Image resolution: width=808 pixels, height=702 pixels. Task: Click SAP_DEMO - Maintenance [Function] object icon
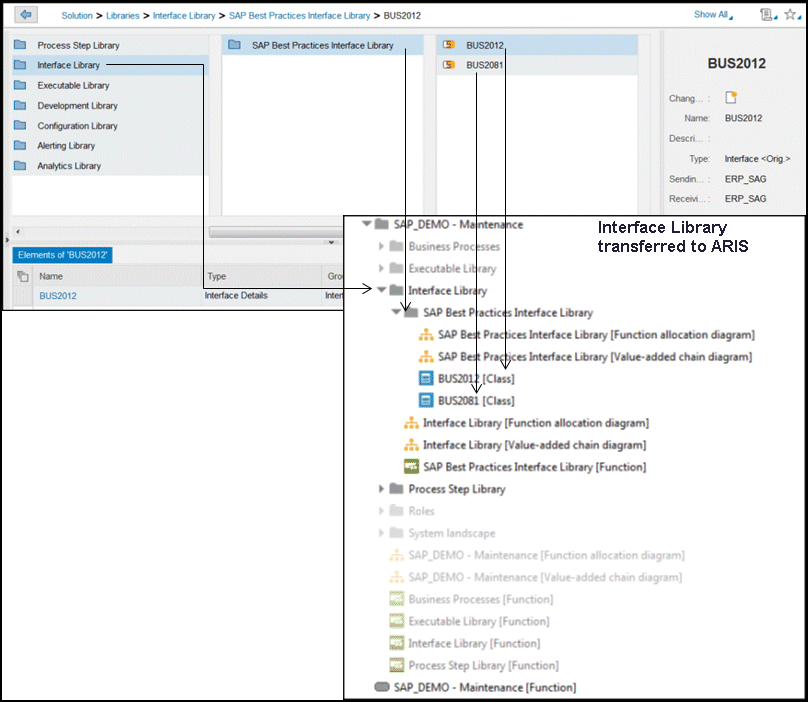(x=382, y=687)
